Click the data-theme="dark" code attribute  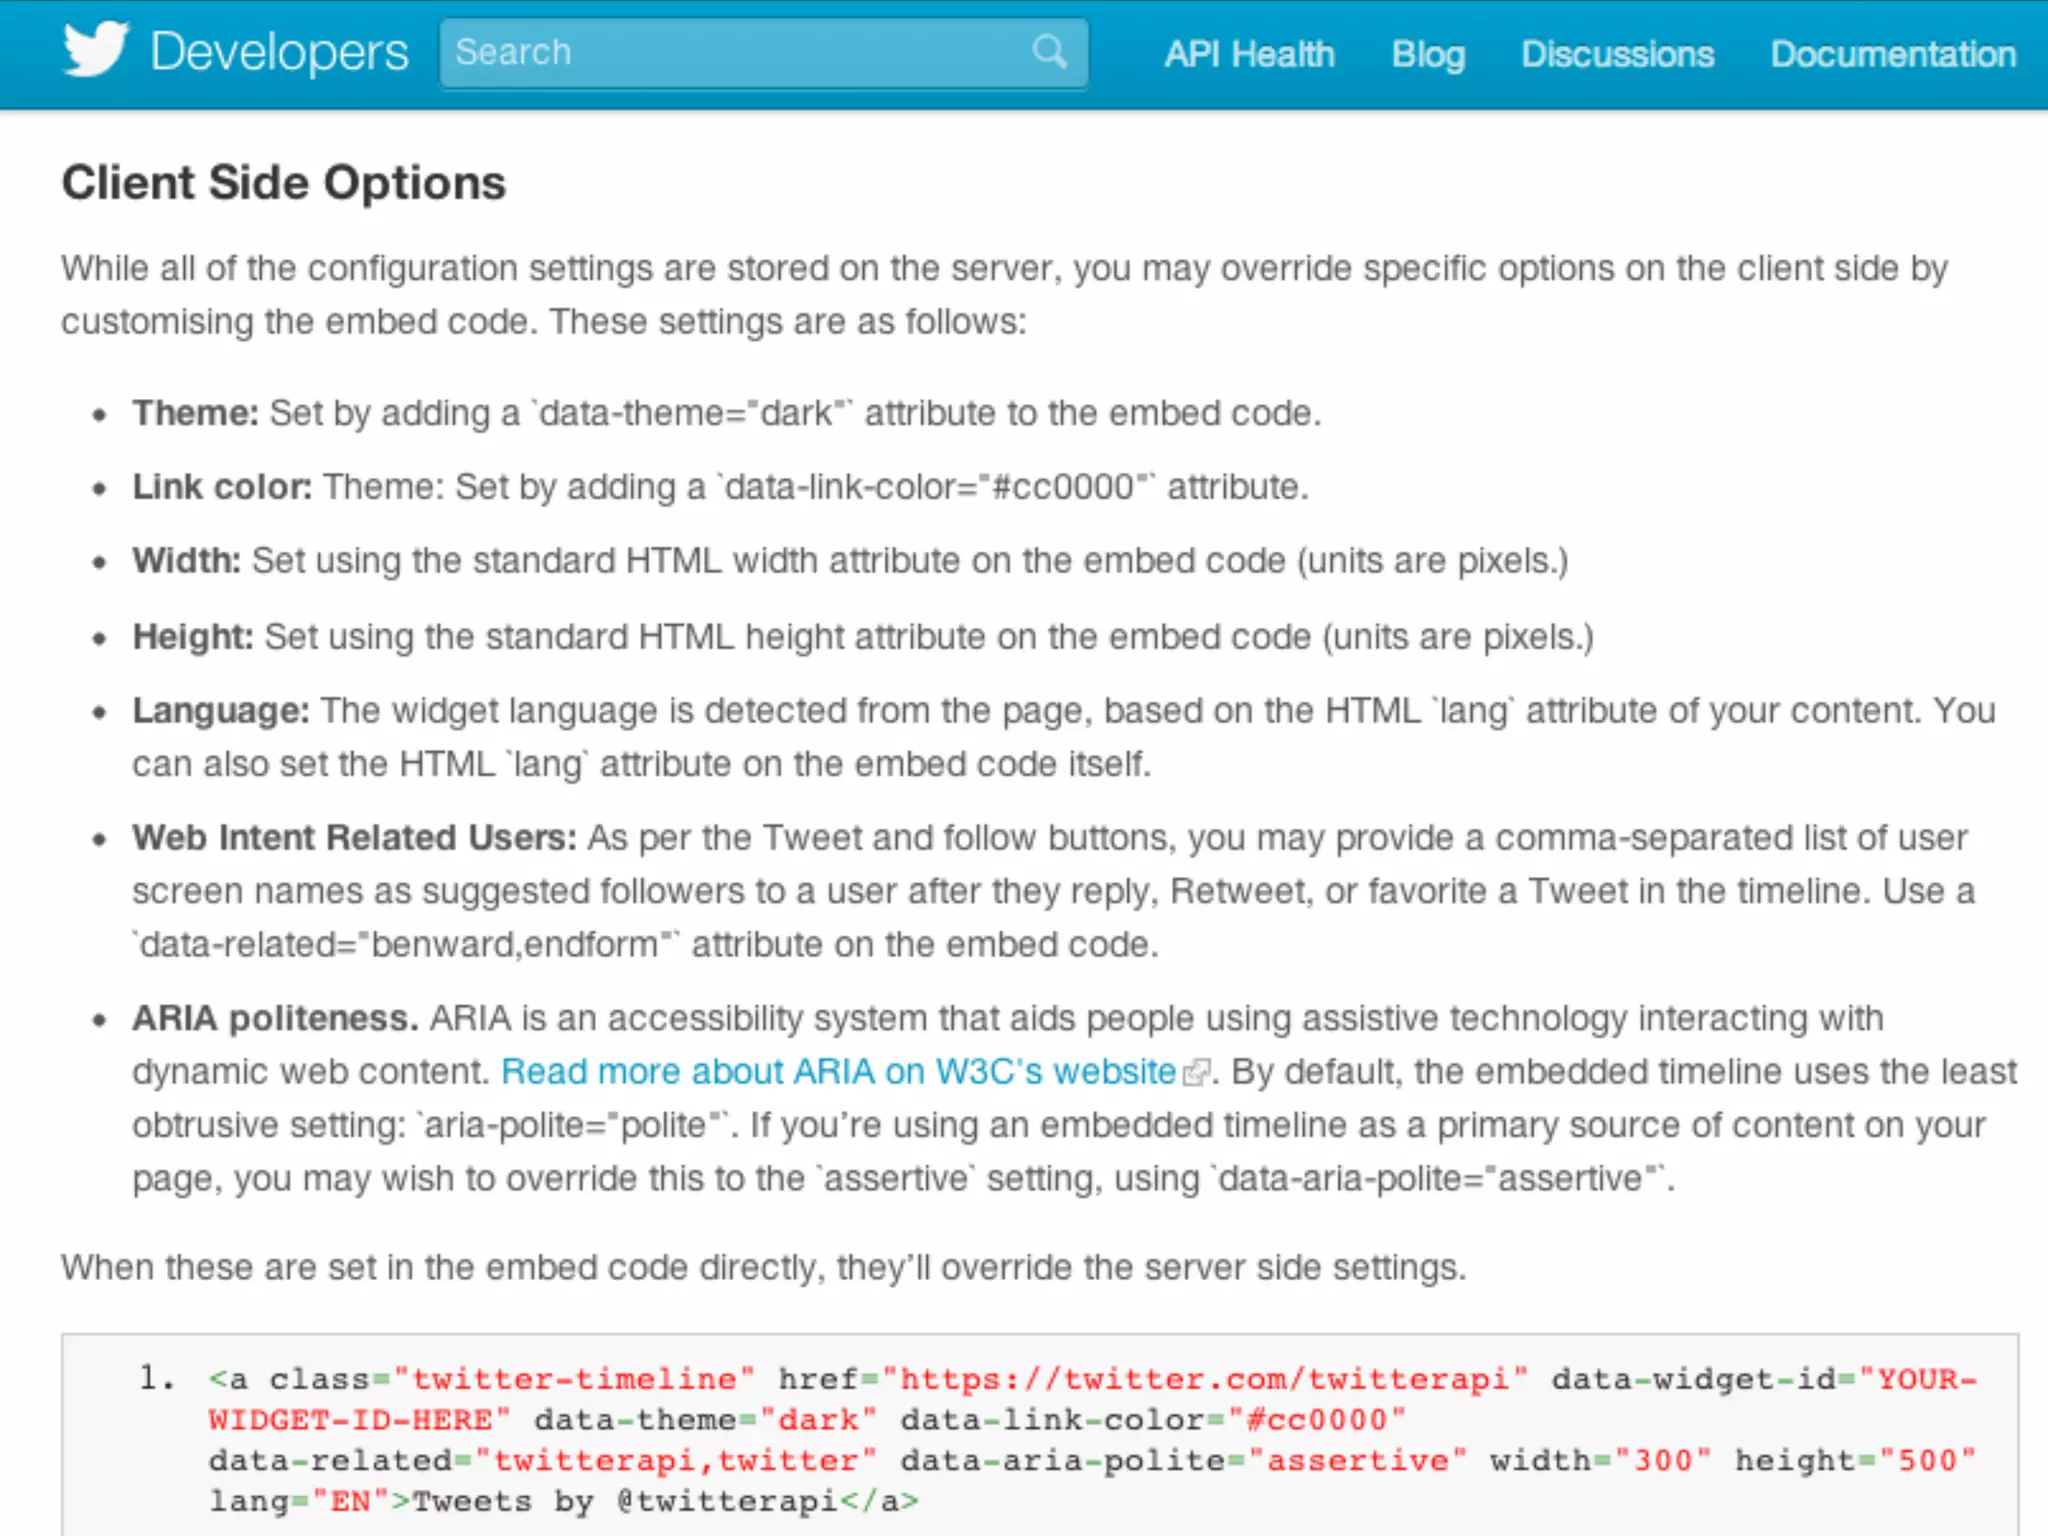(705, 1420)
